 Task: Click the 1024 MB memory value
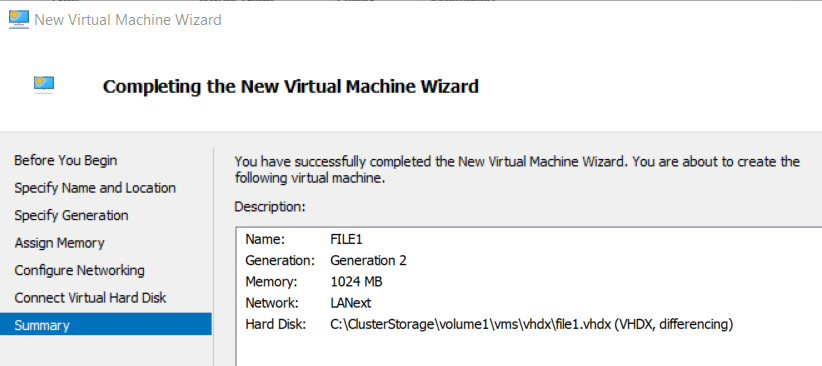point(356,282)
